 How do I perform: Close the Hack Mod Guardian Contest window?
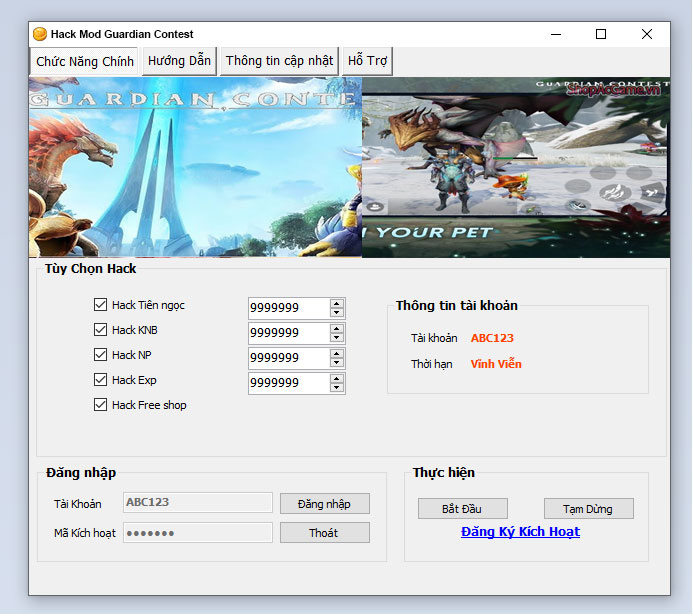(x=647, y=34)
